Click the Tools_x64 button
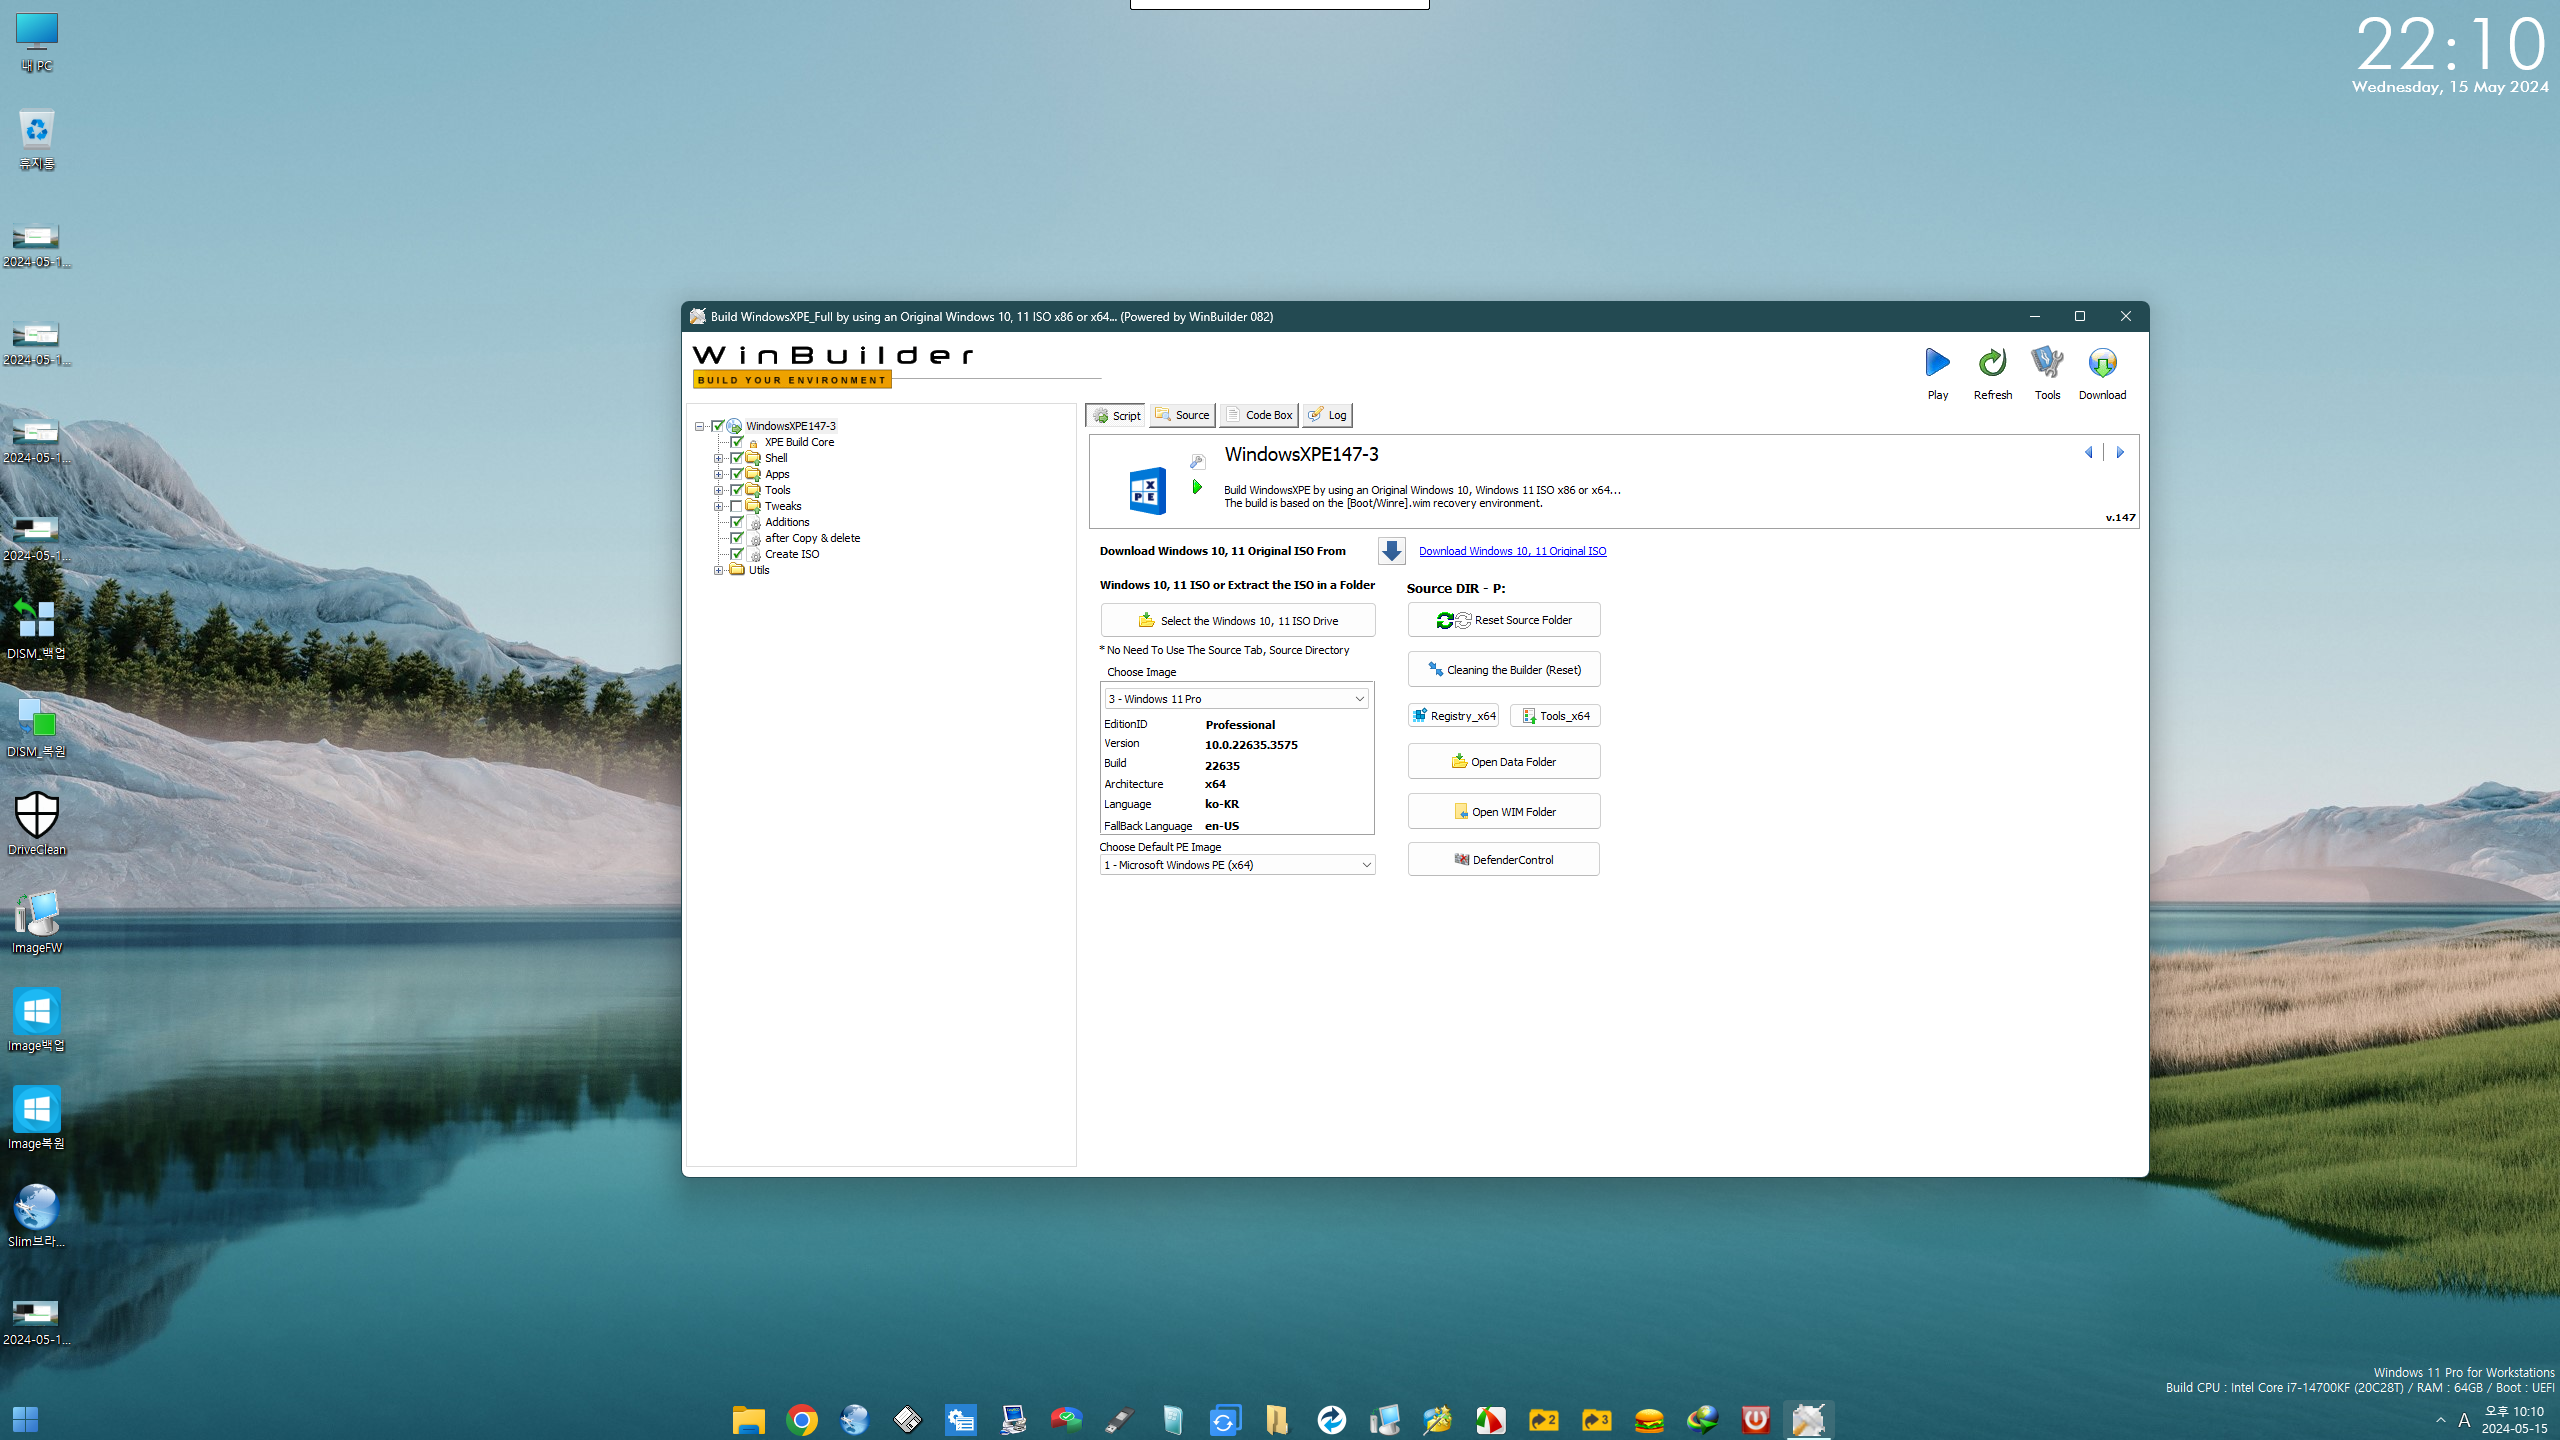This screenshot has width=2560, height=1440. pyautogui.click(x=1555, y=716)
